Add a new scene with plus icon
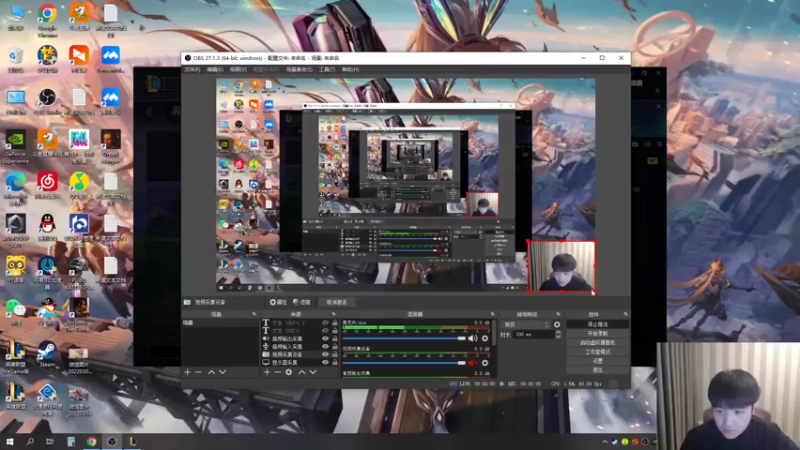Viewport: 800px width, 450px height. click(x=187, y=372)
